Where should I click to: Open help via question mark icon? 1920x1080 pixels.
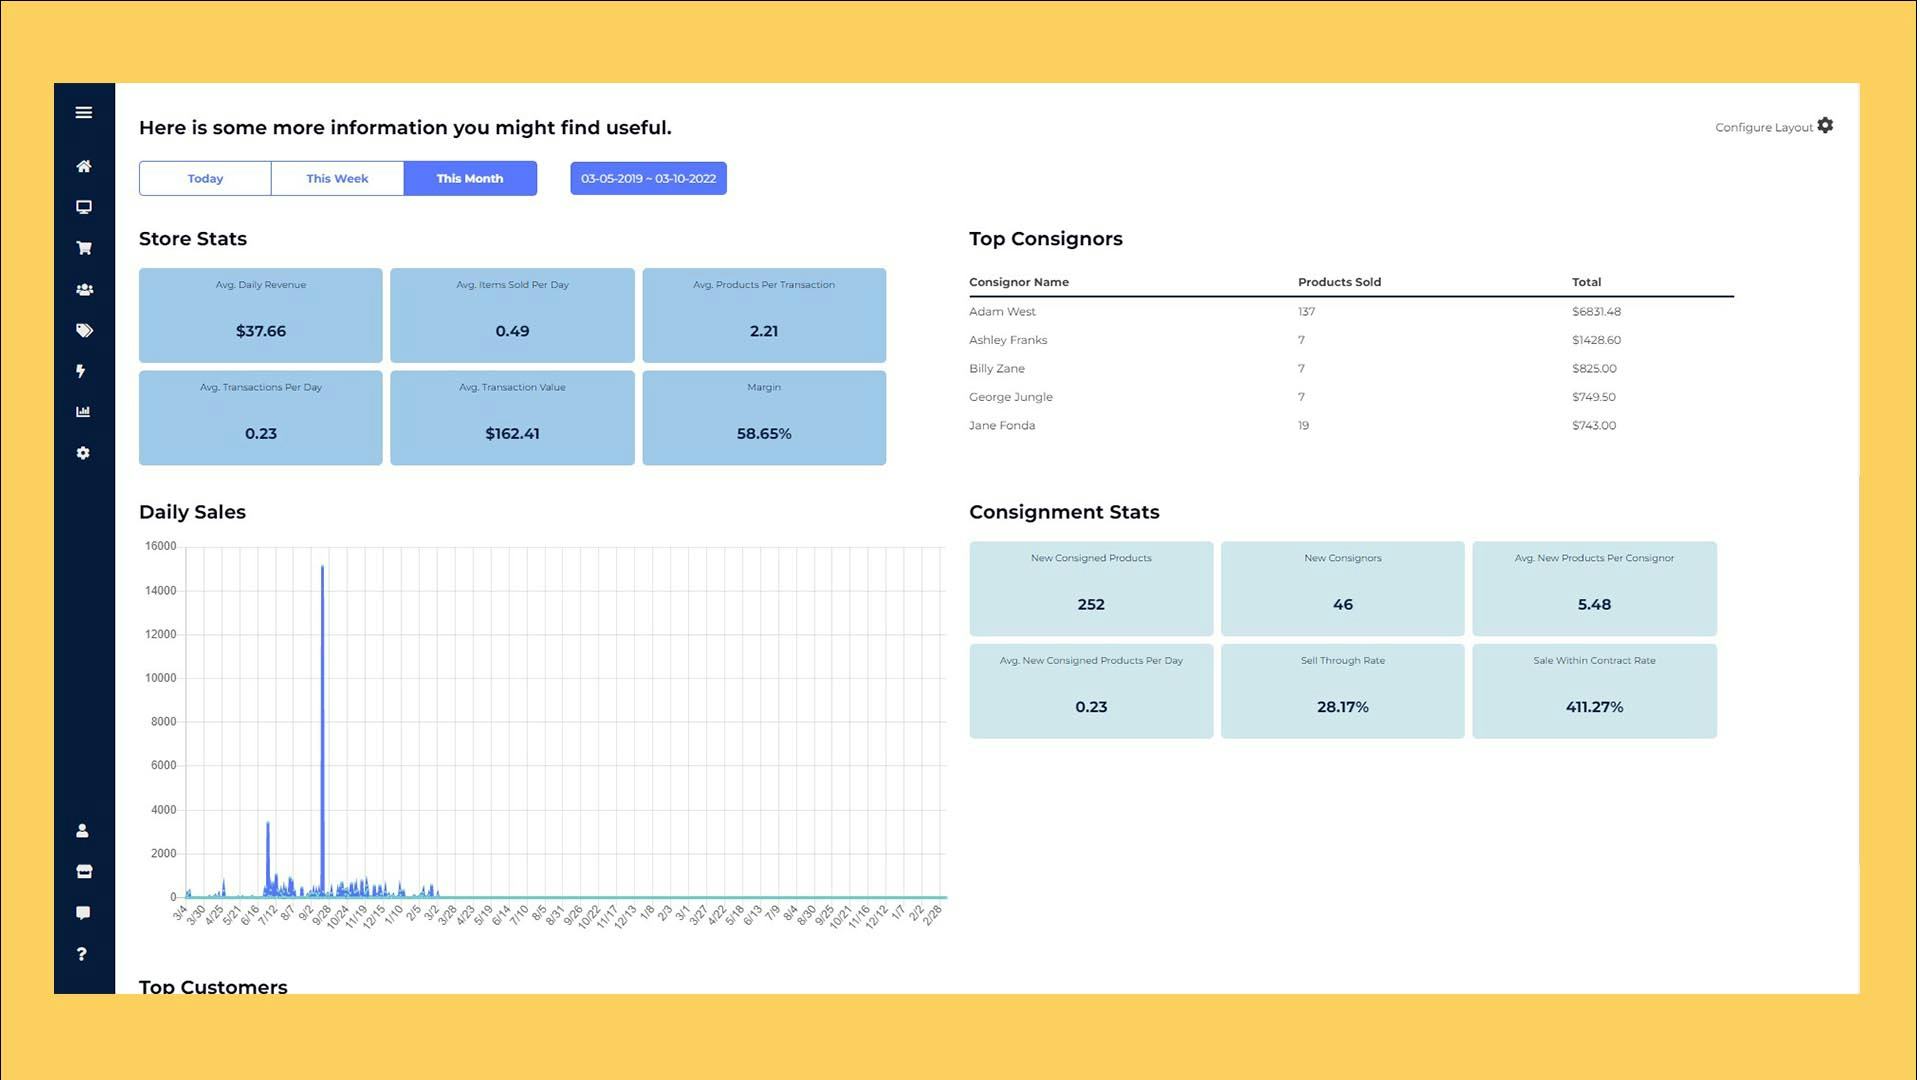click(x=82, y=954)
